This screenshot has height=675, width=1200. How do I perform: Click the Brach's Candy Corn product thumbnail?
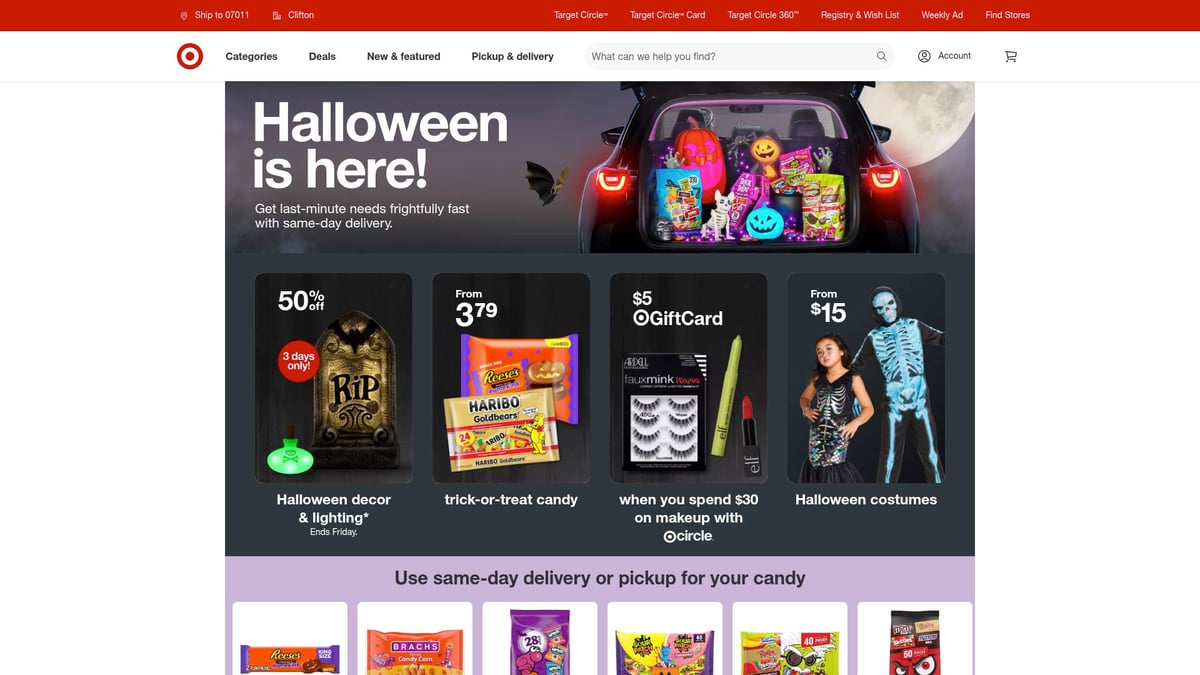tap(415, 638)
